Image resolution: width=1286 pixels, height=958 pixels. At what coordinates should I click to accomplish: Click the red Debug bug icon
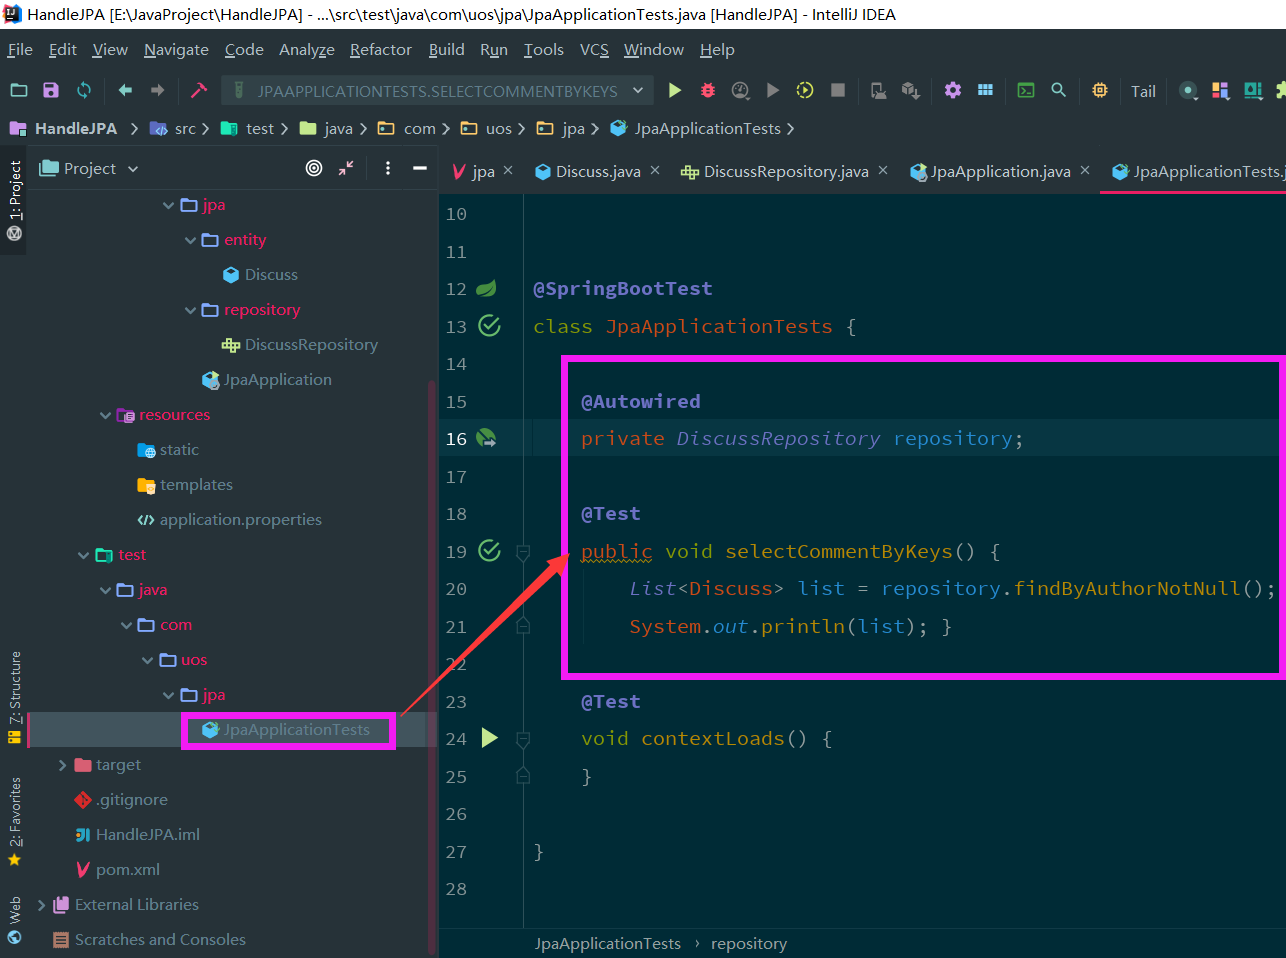[708, 91]
